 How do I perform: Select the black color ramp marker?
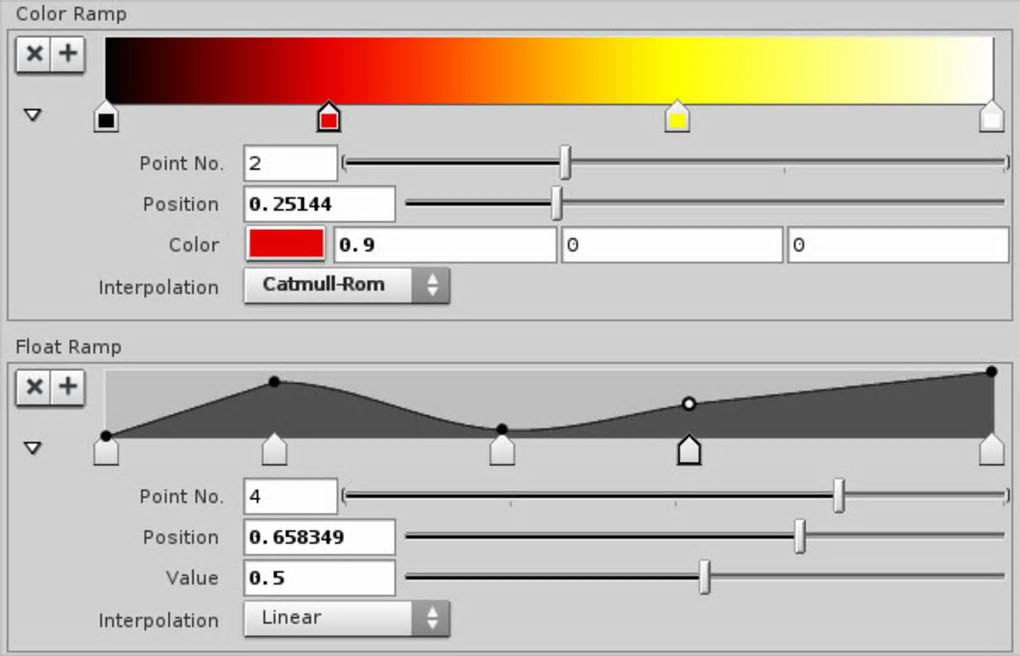click(x=106, y=116)
